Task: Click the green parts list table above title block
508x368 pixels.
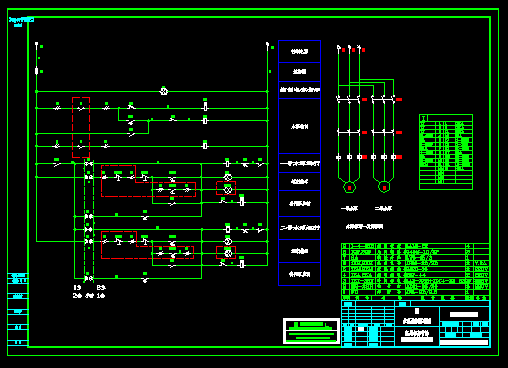Action: click(x=416, y=272)
